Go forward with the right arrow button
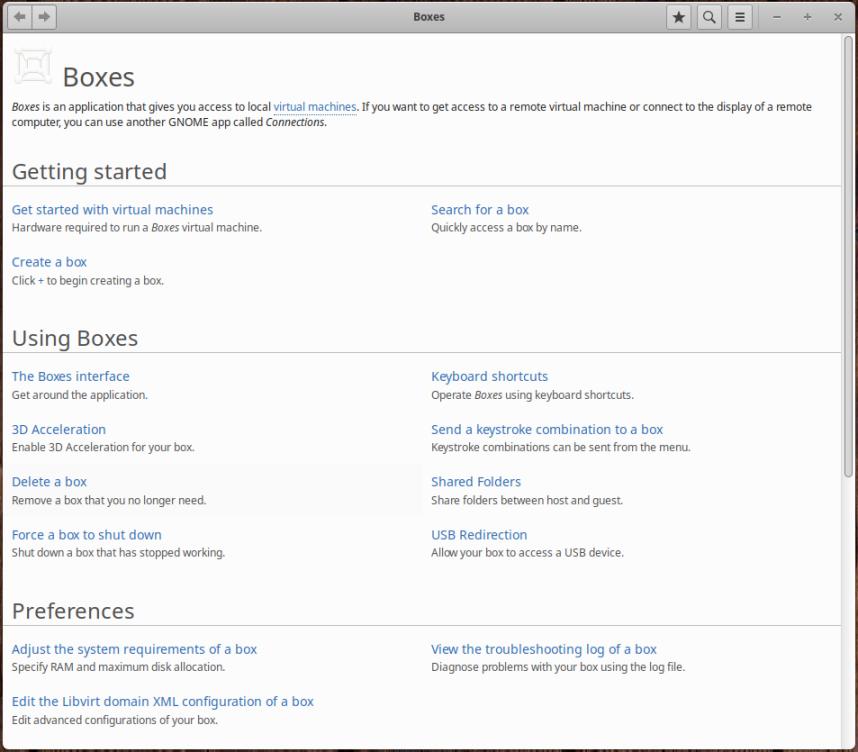Screen dimensions: 858x752 44,17
